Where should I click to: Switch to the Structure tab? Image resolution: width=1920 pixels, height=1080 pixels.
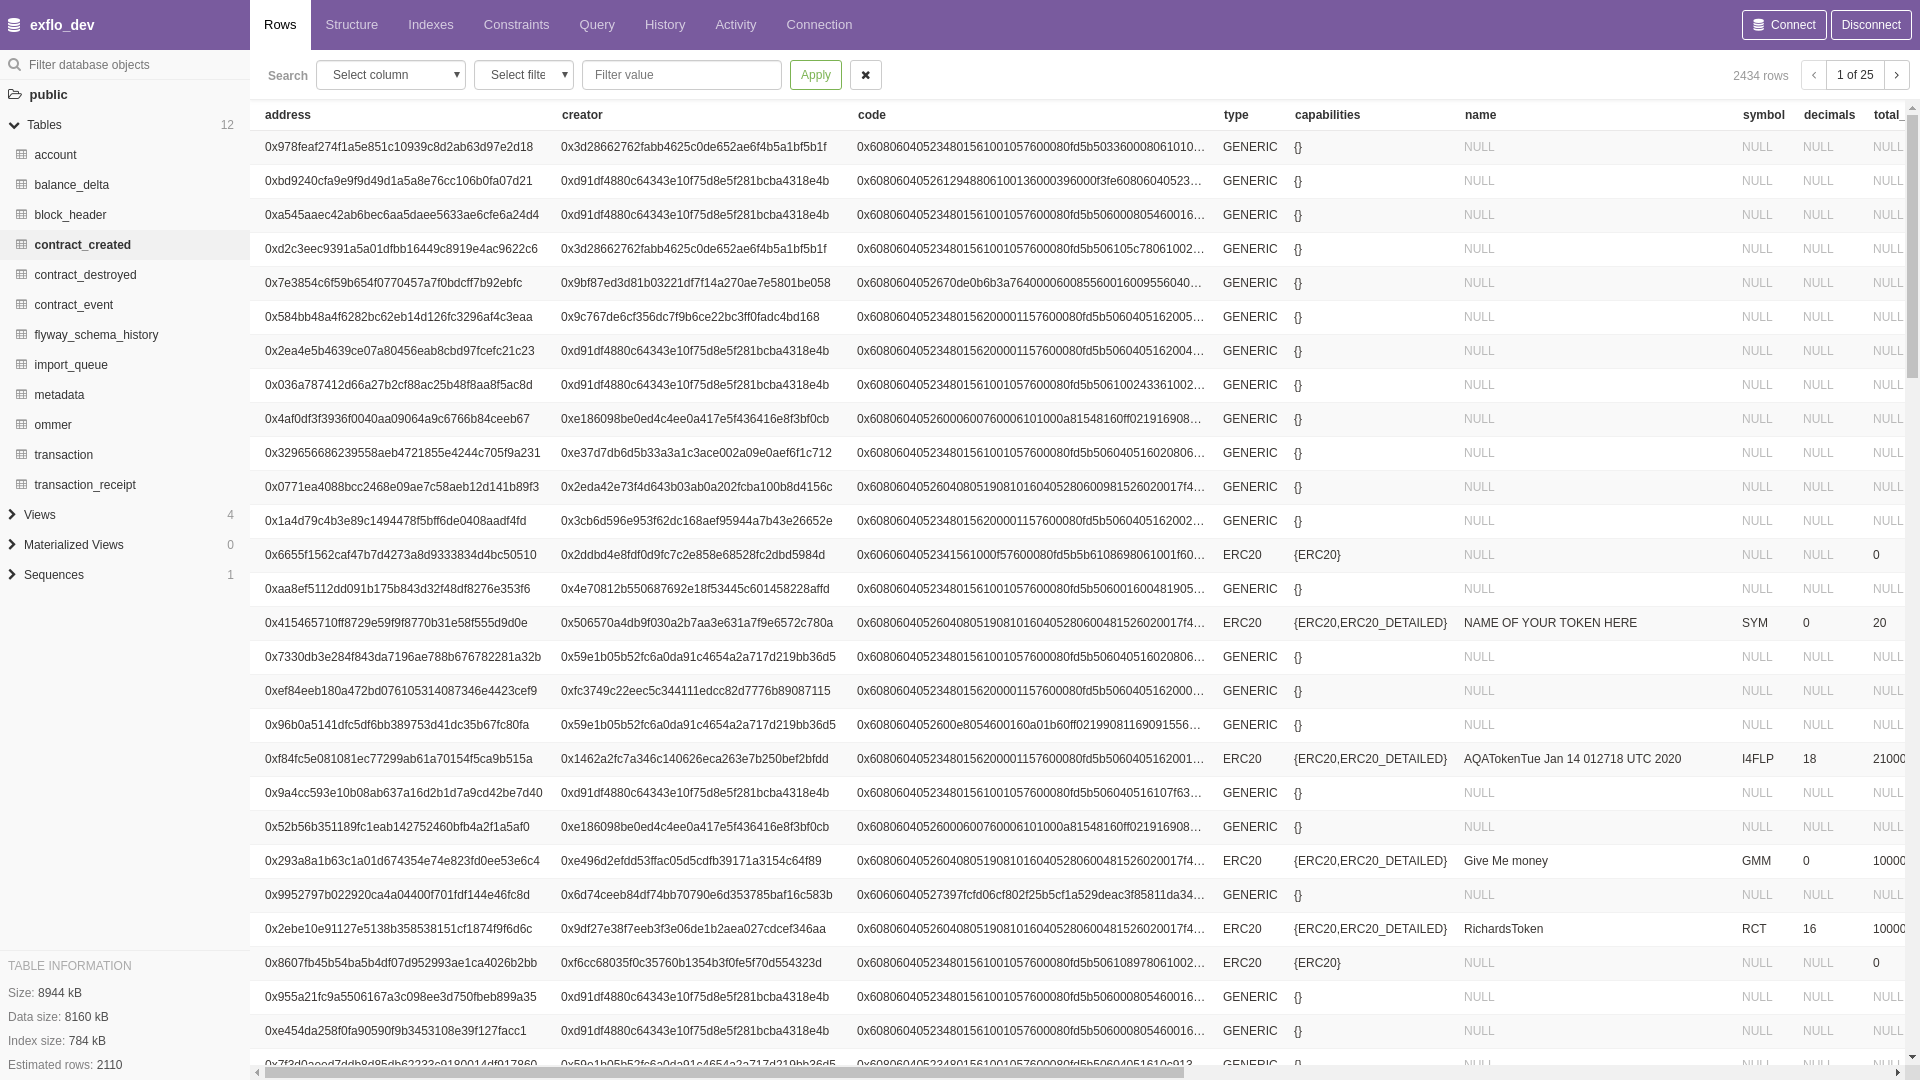click(x=352, y=25)
